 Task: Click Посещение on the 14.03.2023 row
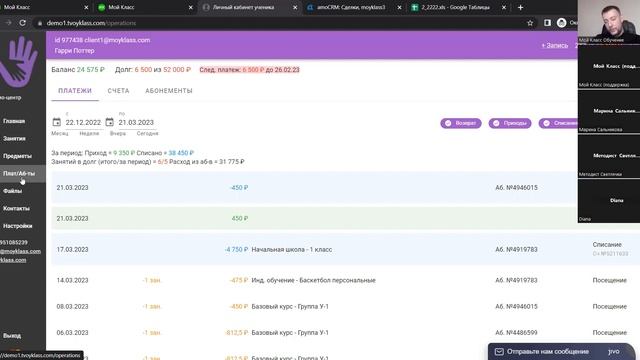[609, 280]
